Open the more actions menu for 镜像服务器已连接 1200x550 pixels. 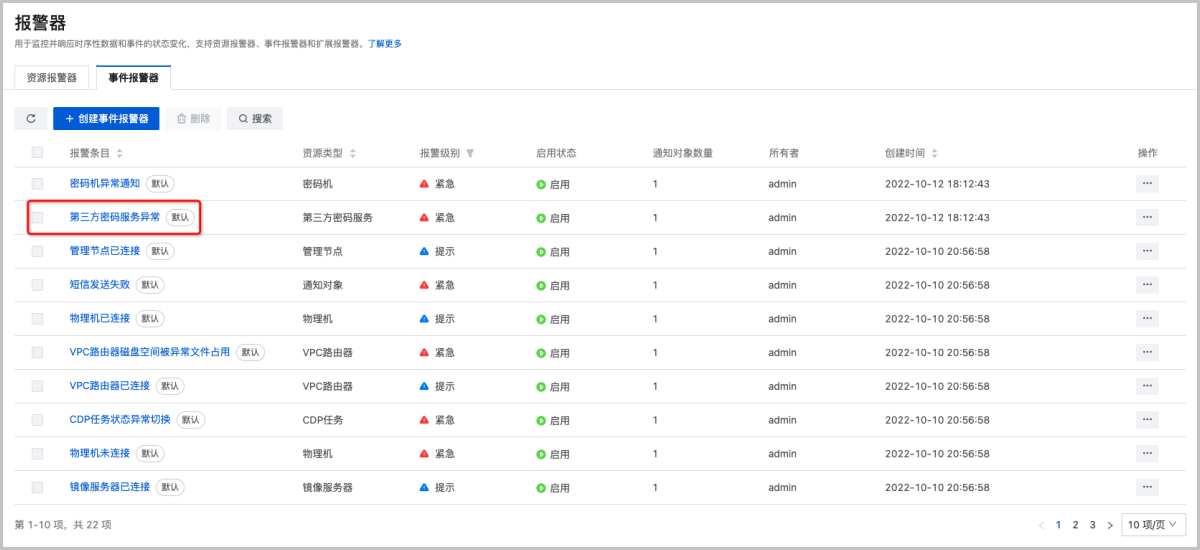point(1147,487)
